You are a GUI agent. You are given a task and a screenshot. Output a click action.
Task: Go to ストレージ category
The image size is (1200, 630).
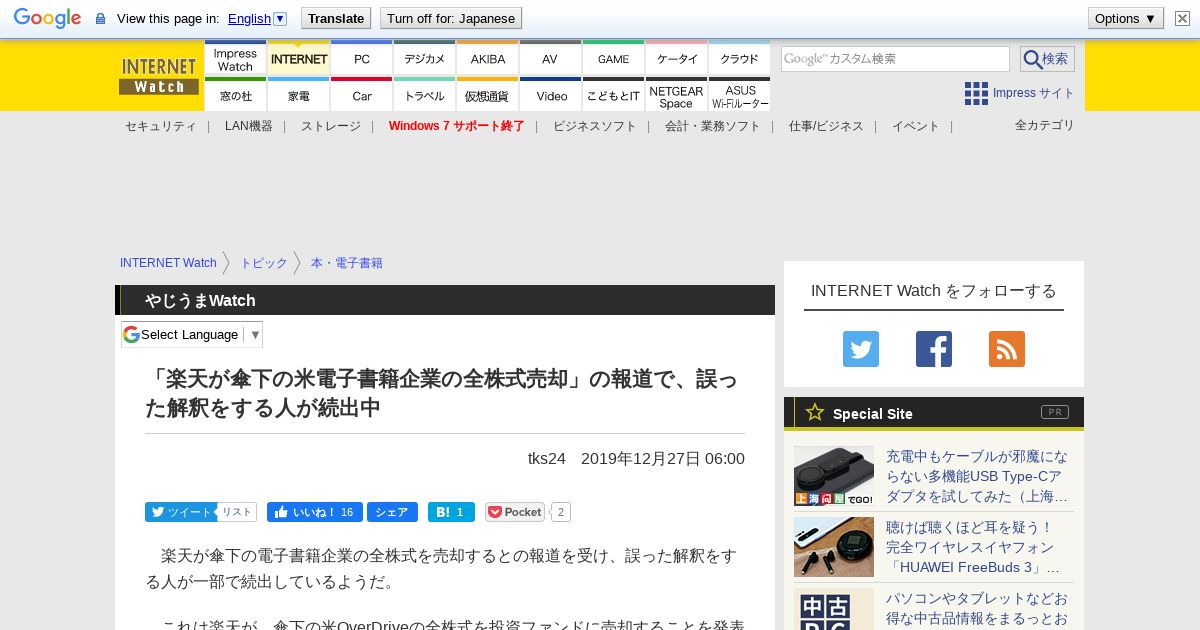coord(331,126)
